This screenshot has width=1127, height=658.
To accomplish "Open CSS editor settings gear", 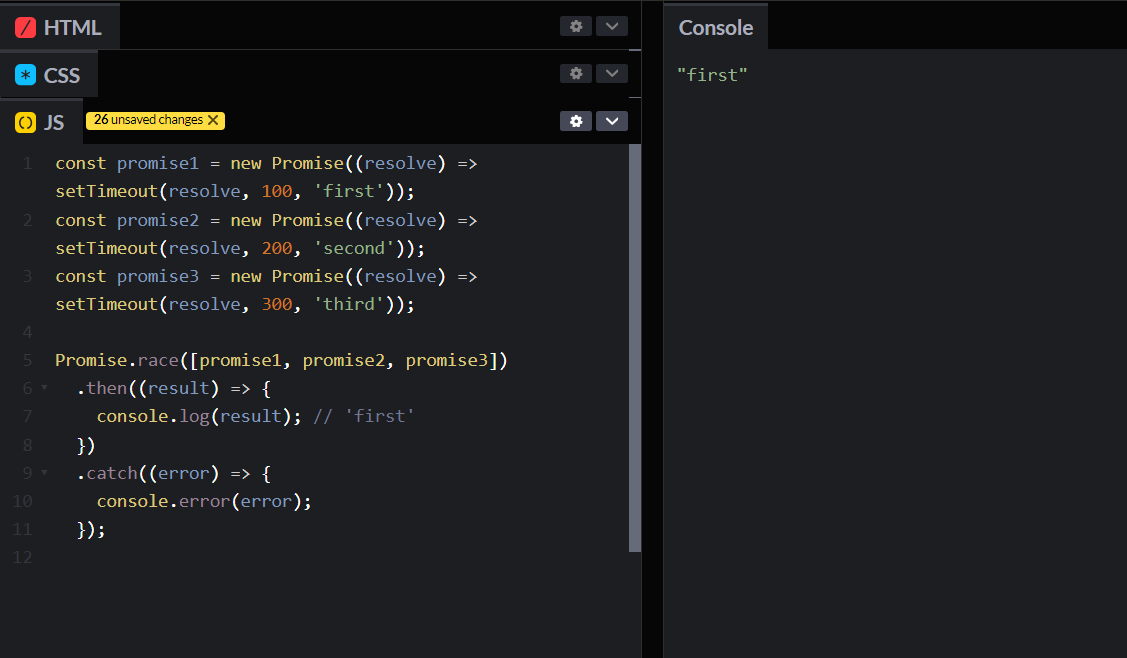I will (x=576, y=73).
